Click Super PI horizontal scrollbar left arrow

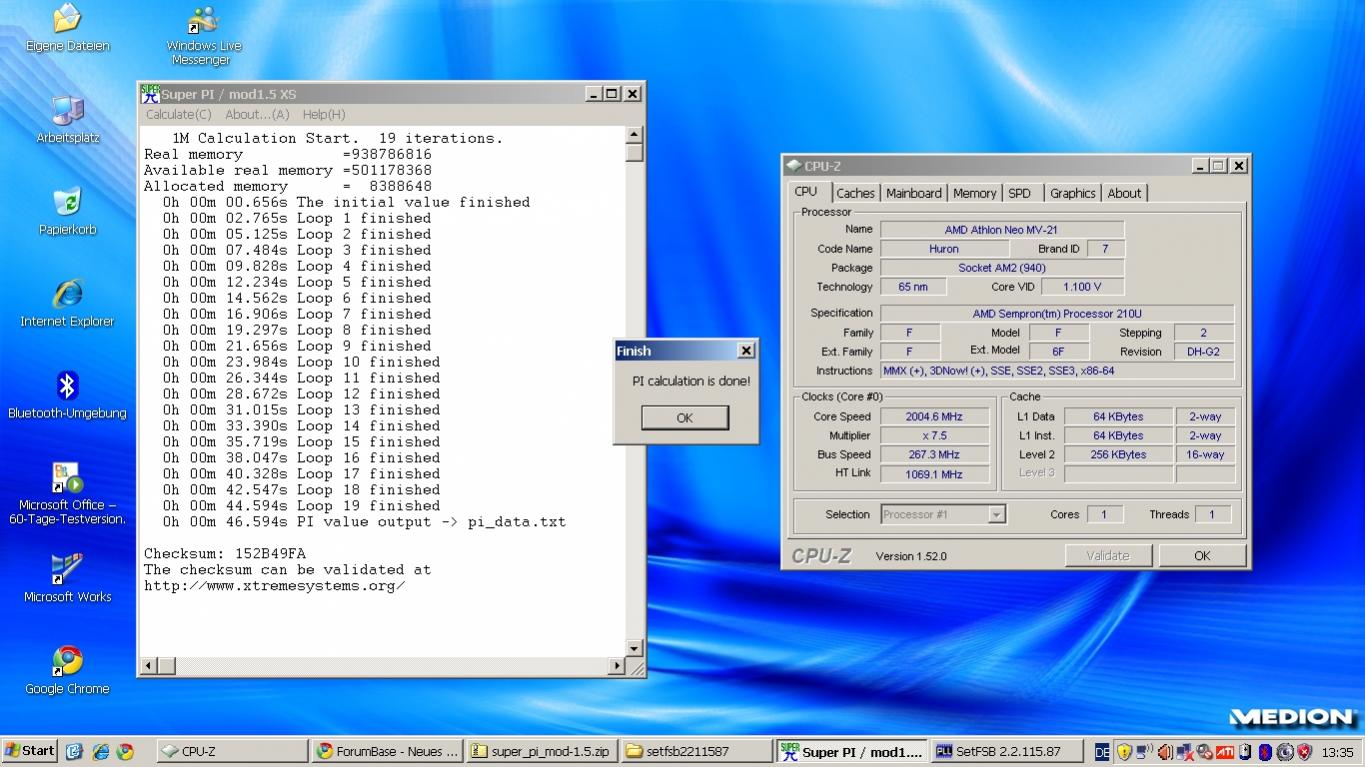click(148, 665)
